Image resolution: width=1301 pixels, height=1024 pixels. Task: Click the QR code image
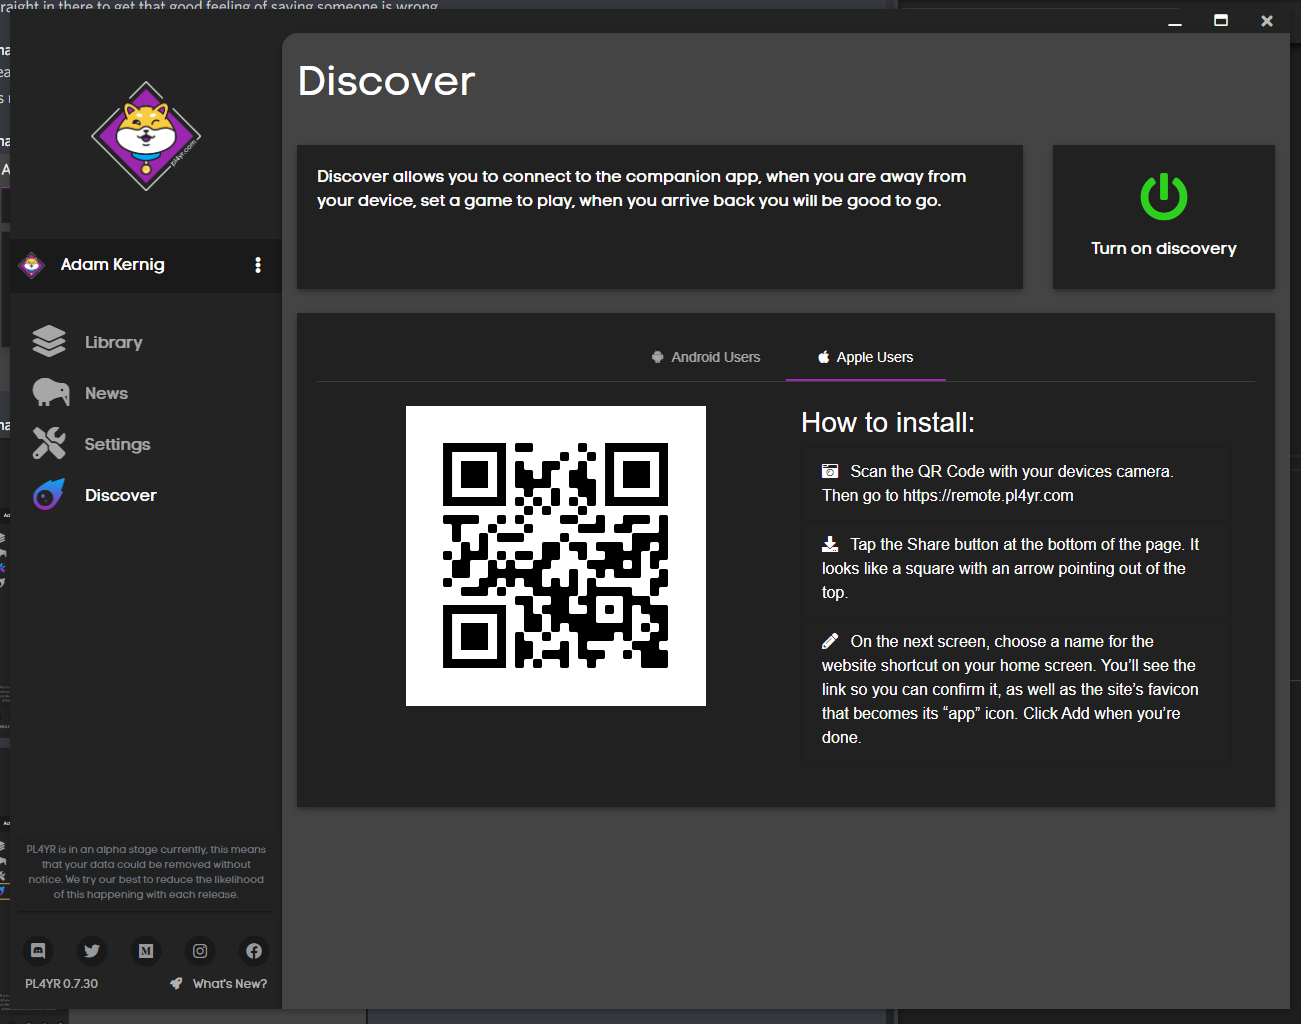[556, 556]
